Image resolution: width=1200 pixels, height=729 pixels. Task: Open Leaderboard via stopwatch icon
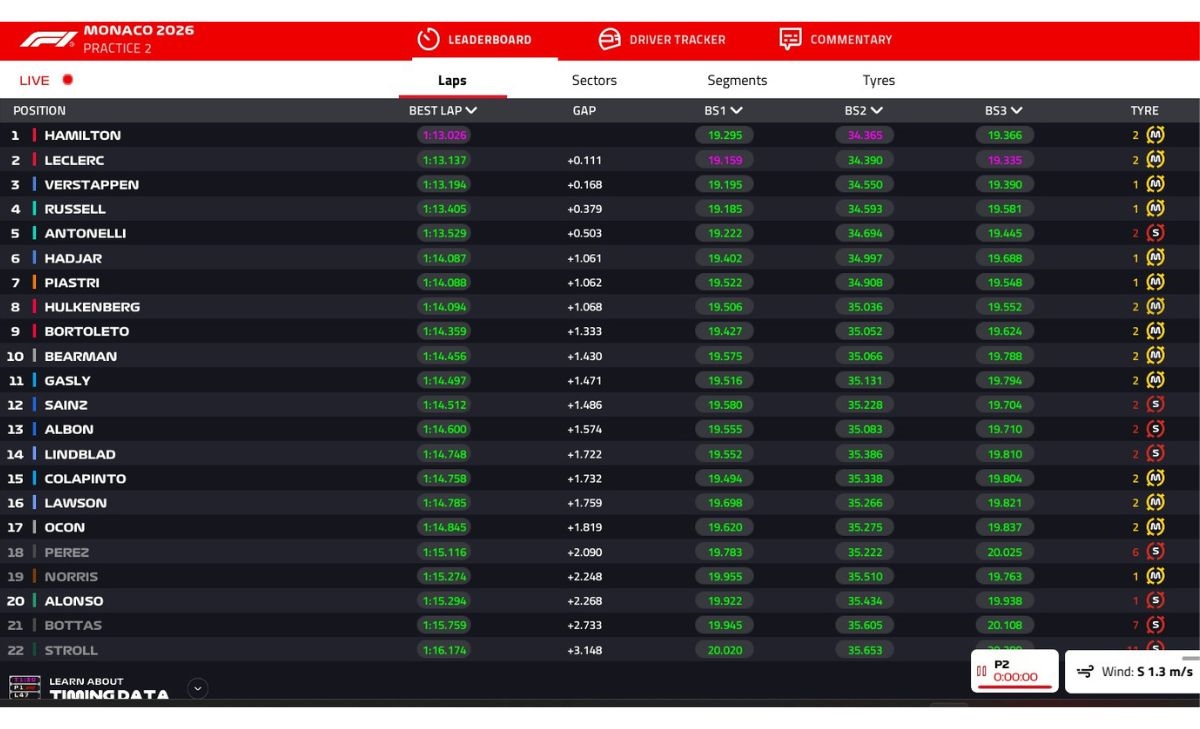(x=429, y=39)
